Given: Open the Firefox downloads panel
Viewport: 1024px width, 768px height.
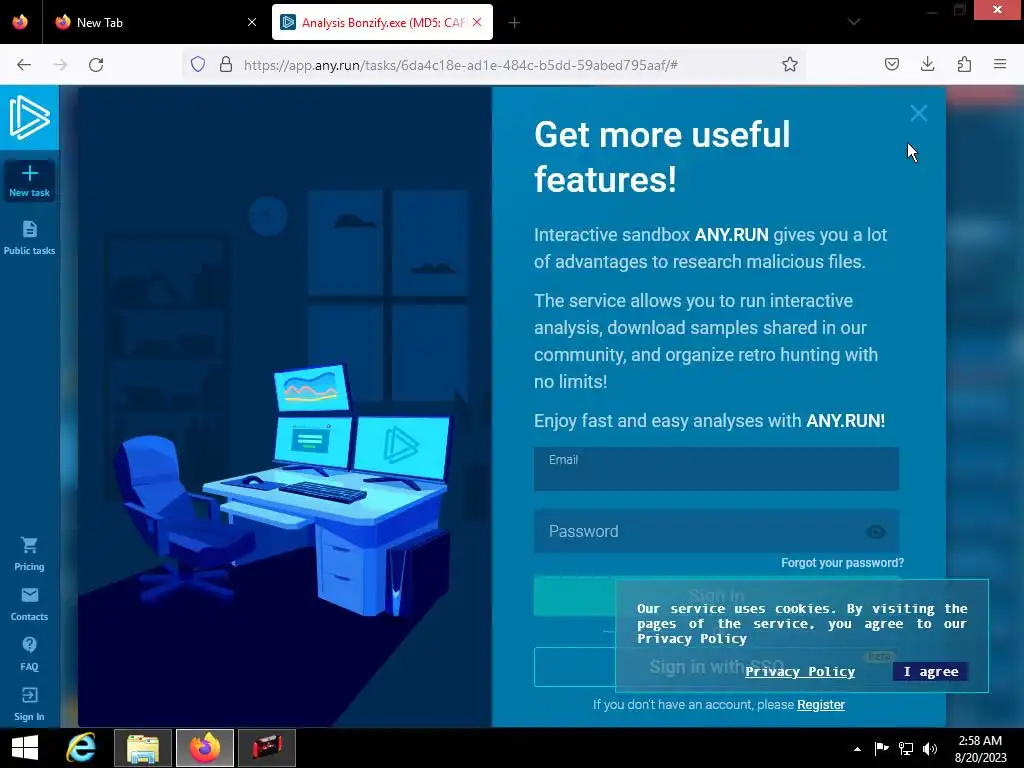Looking at the screenshot, I should tap(927, 64).
